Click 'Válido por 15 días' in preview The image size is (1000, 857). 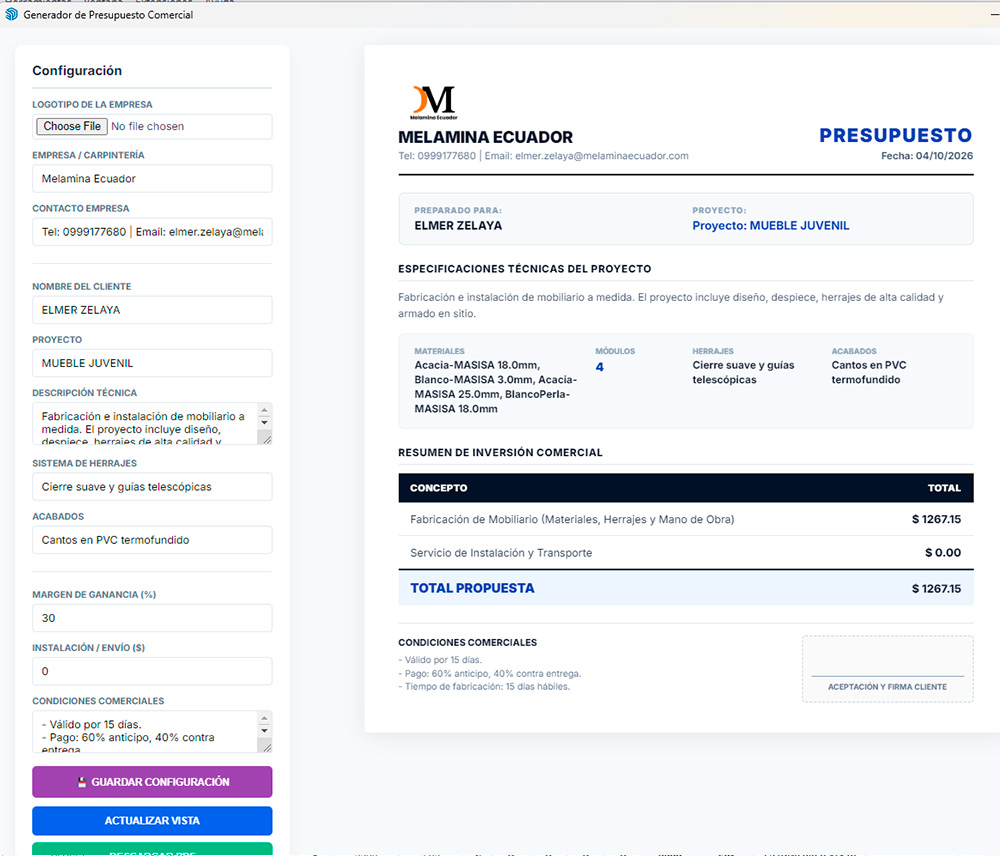tap(440, 660)
